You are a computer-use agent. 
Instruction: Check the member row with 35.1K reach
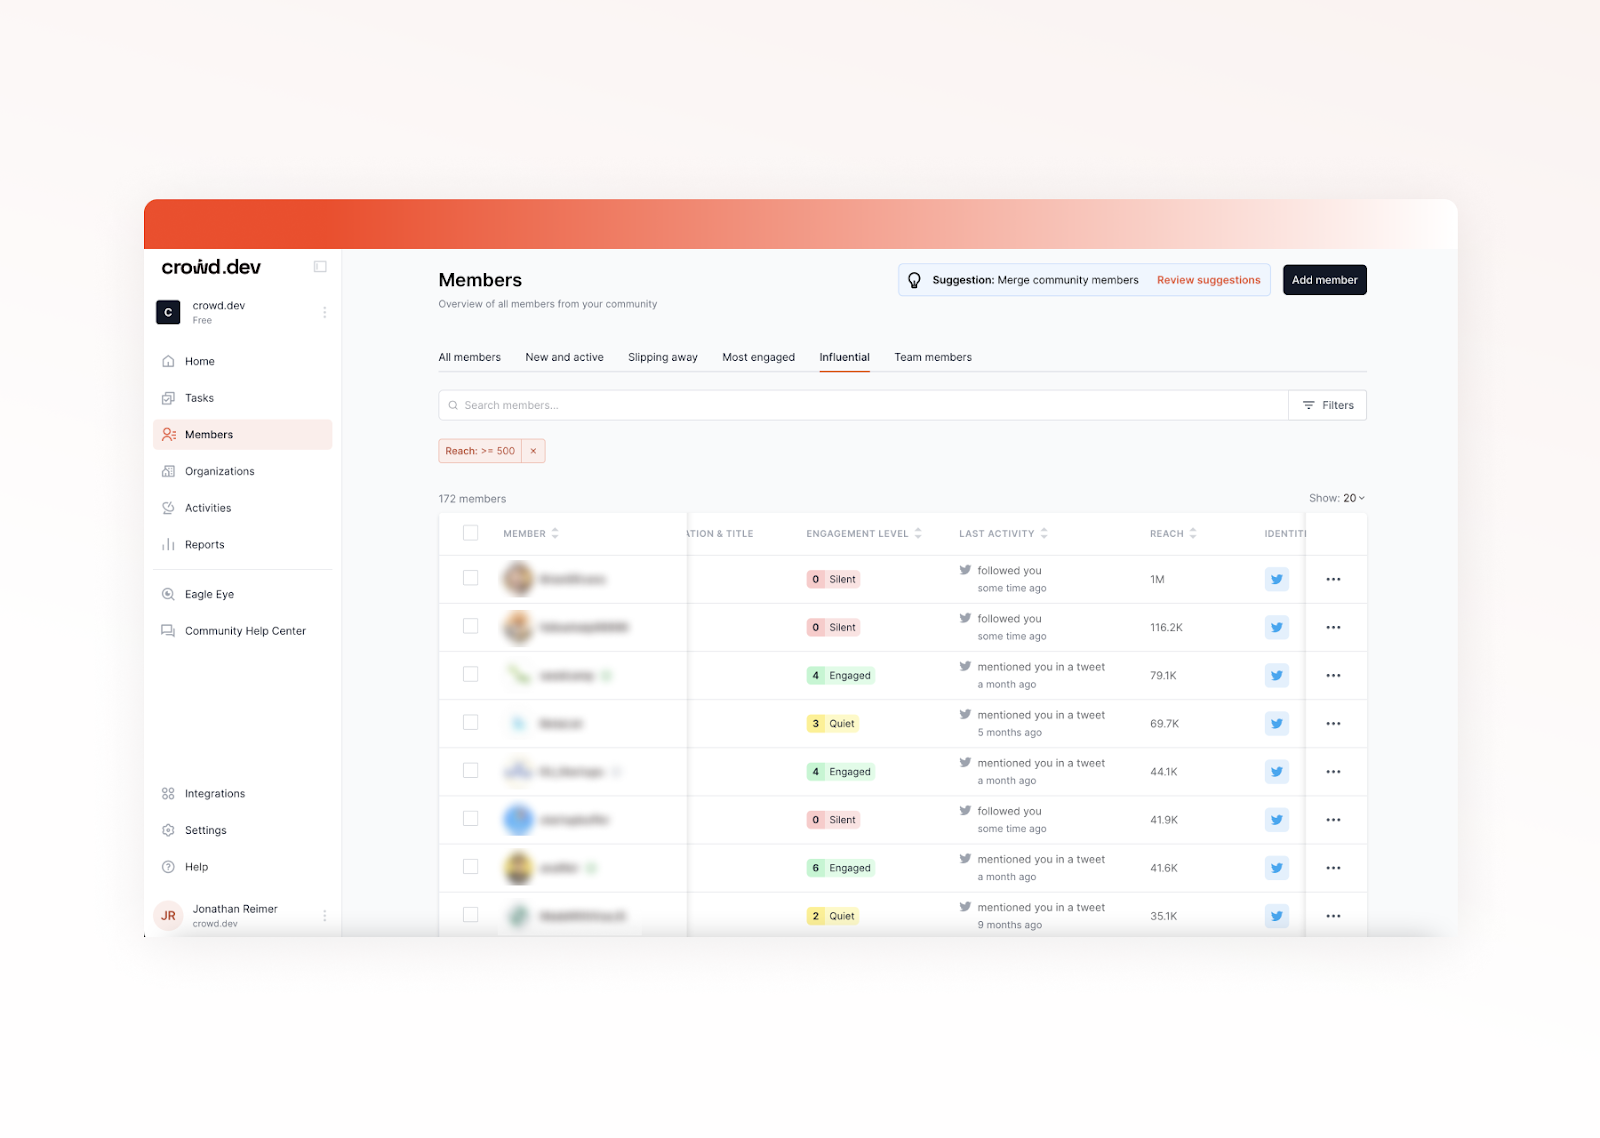[470, 914]
